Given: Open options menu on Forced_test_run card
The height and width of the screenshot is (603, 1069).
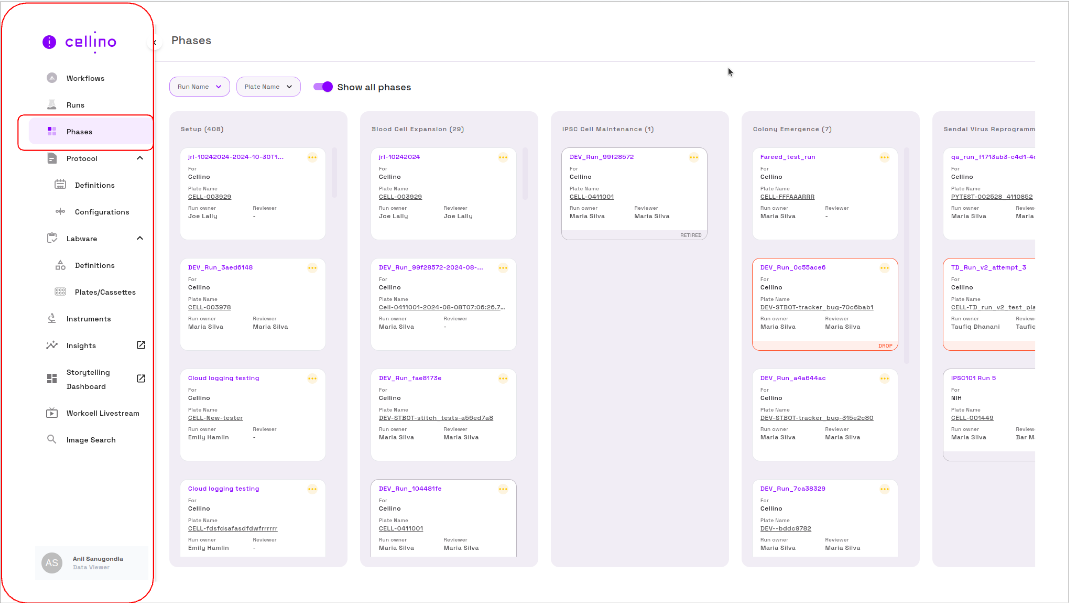Looking at the screenshot, I should [x=884, y=157].
